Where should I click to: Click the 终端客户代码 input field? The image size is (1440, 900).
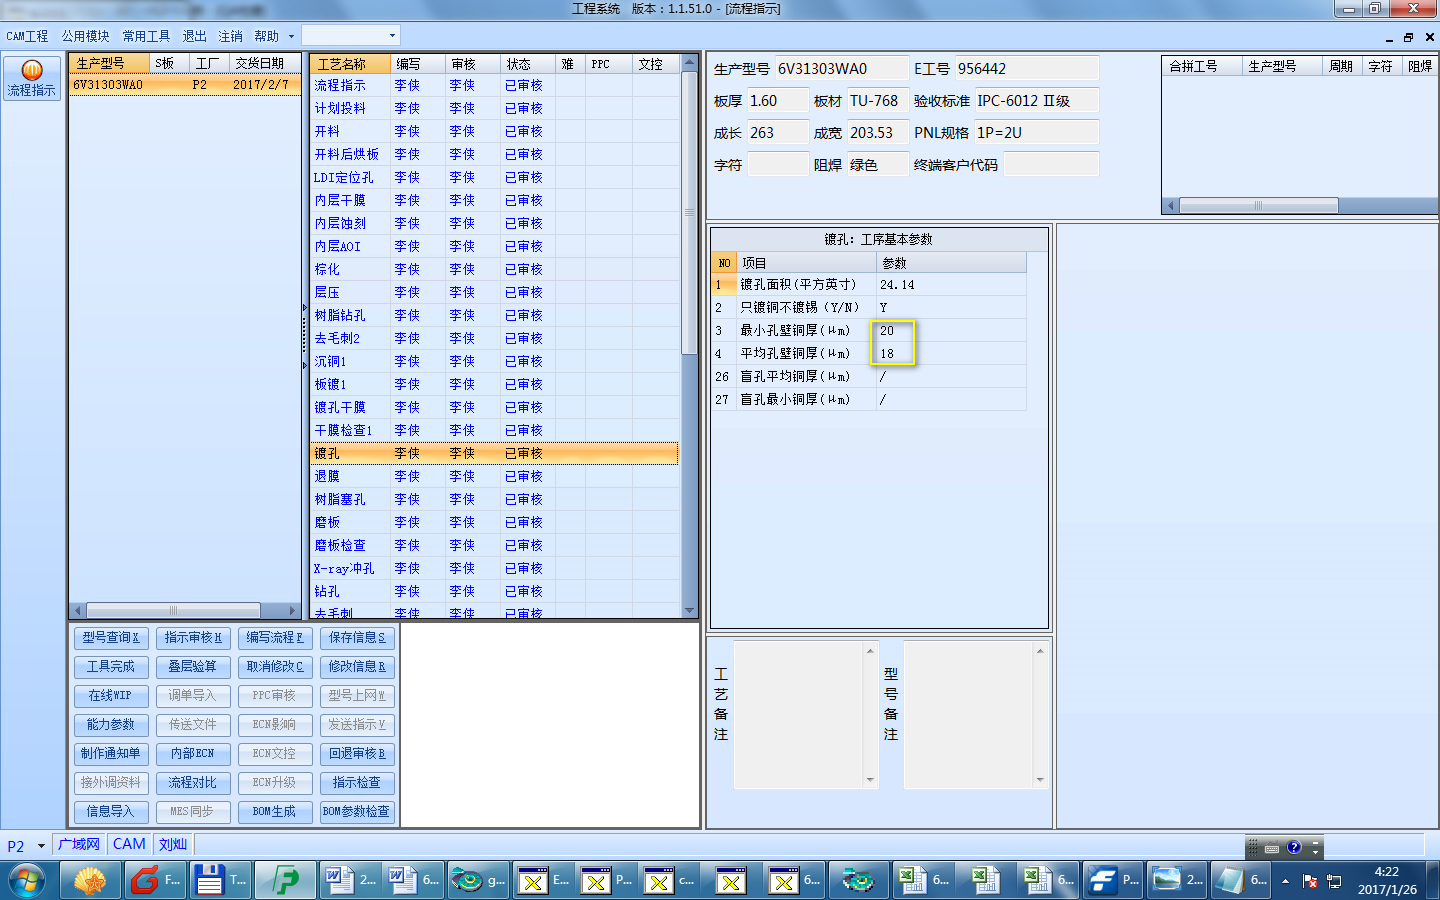(x=1051, y=165)
